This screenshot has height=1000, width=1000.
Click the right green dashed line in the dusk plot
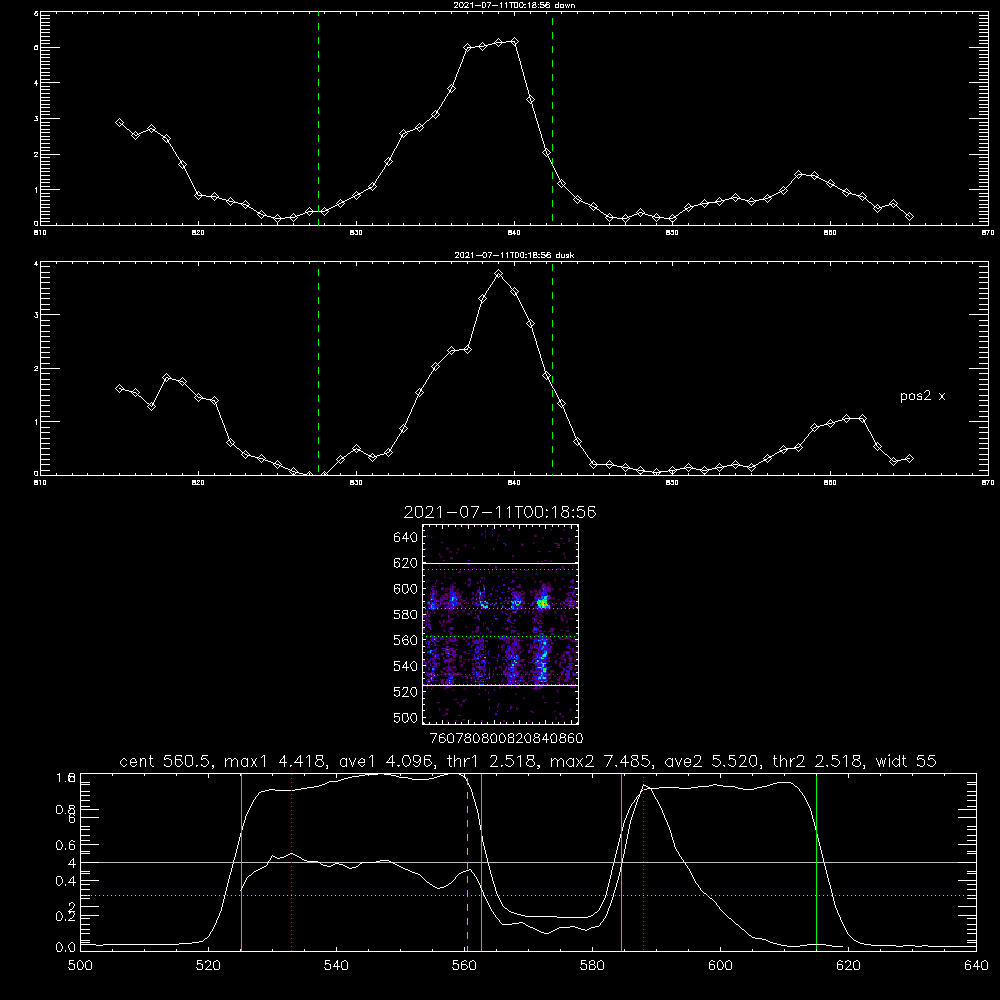[552, 368]
